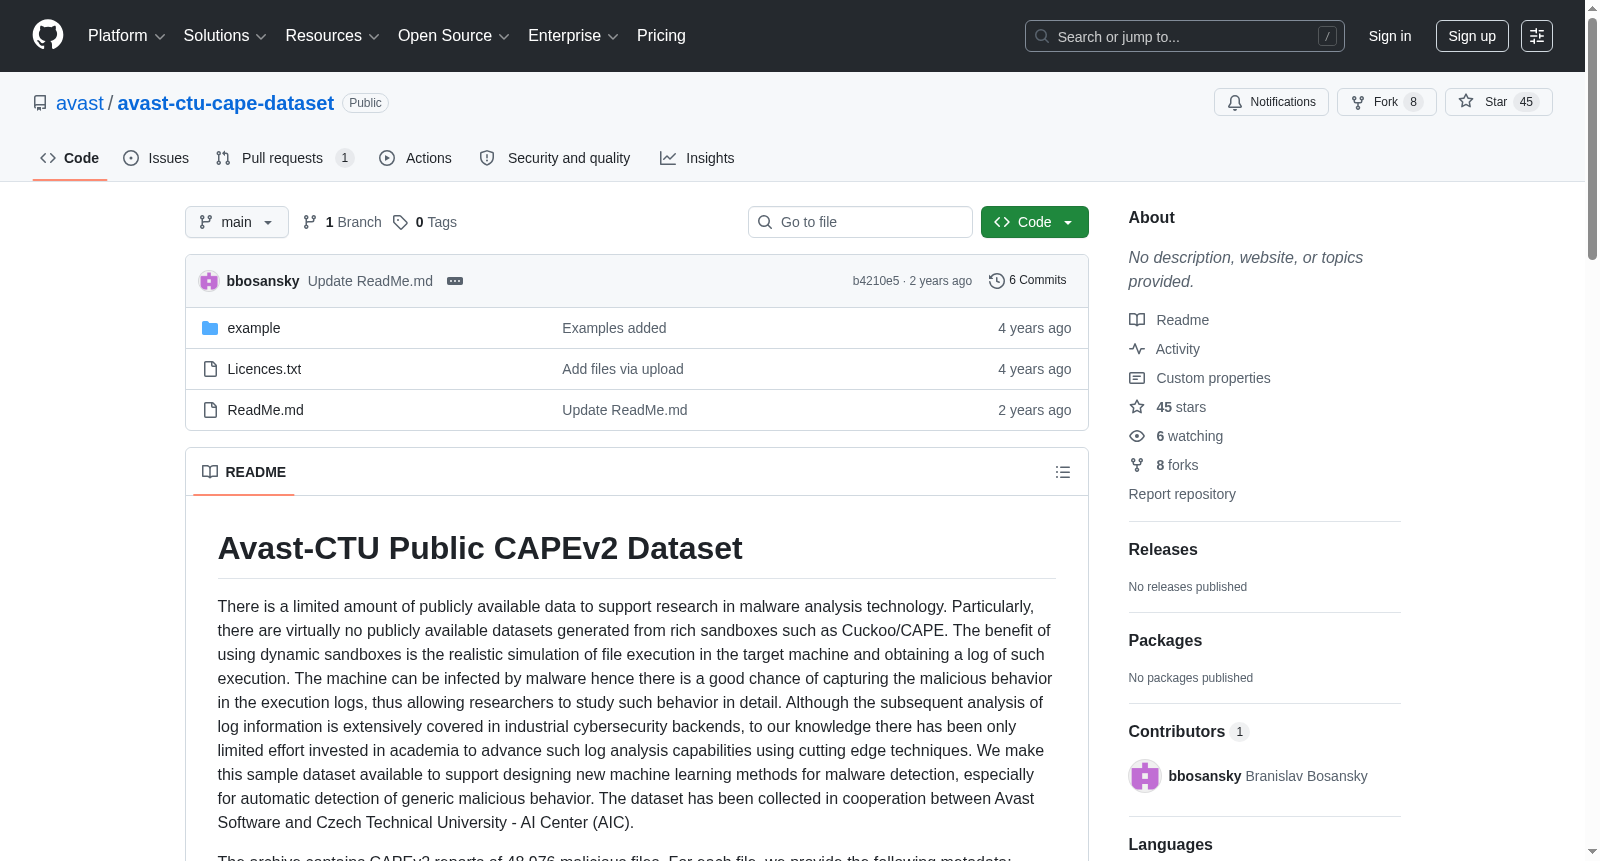Click Add files via upload commit message
Image resolution: width=1600 pixels, height=861 pixels.
[x=623, y=369]
